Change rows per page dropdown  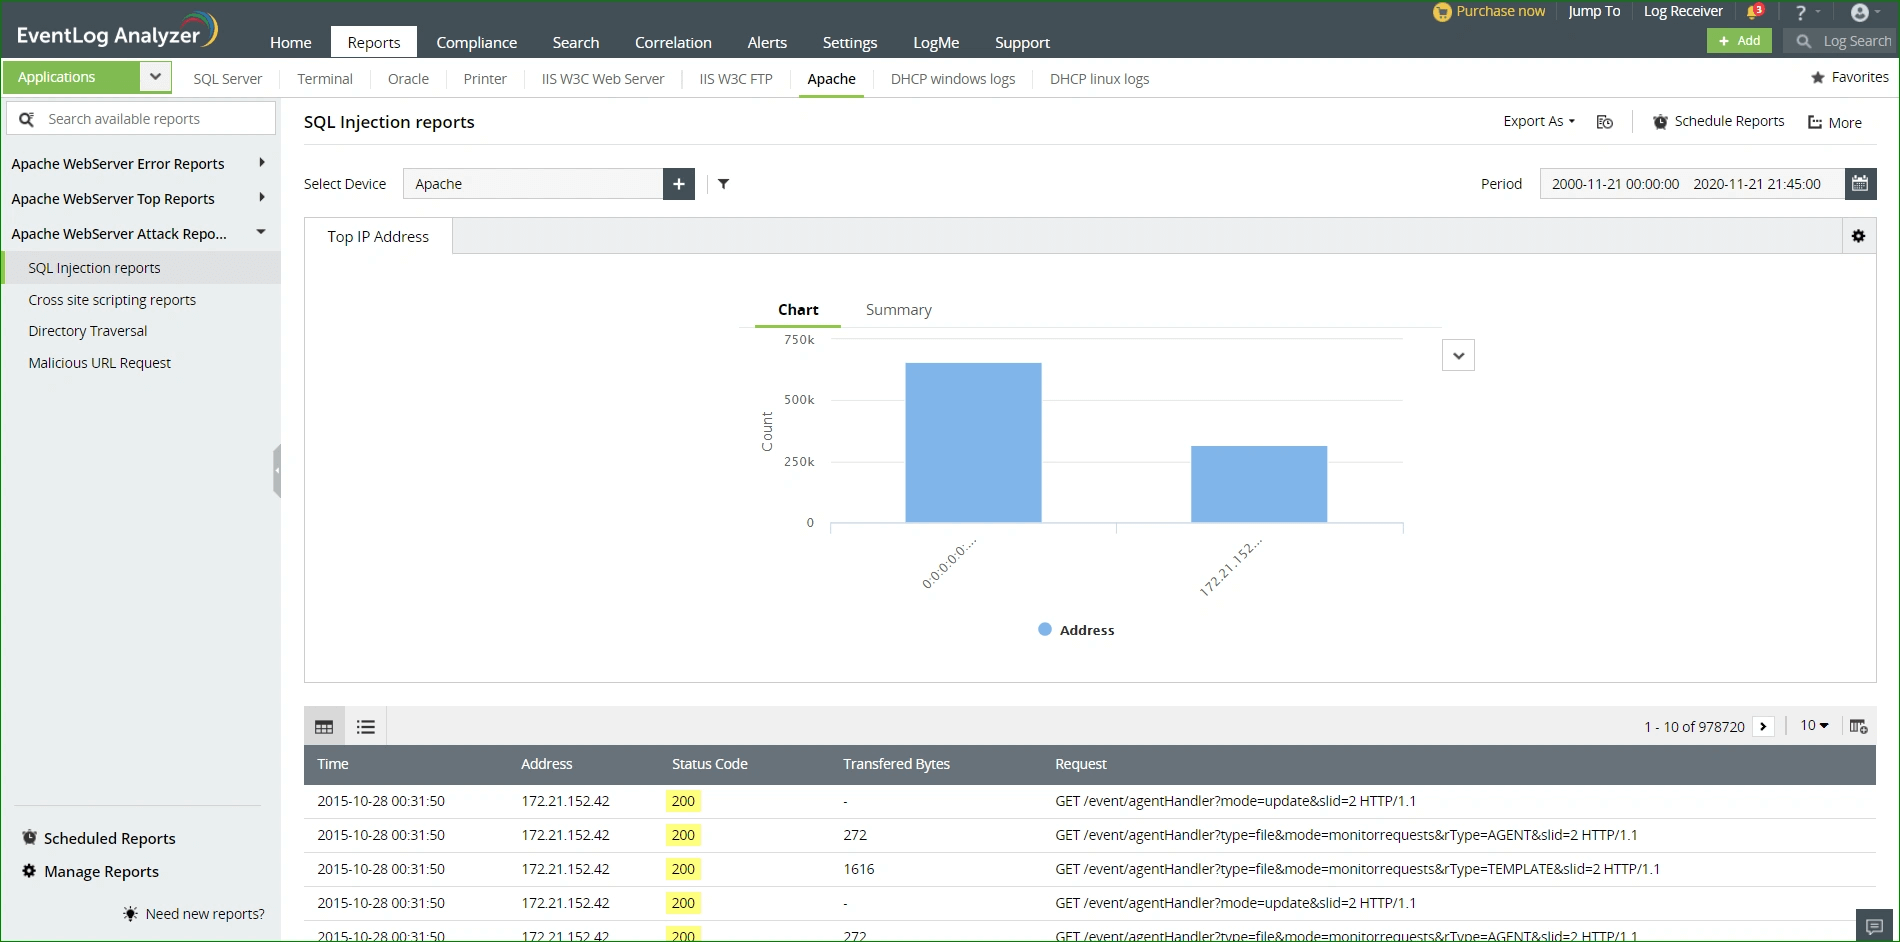point(1814,726)
